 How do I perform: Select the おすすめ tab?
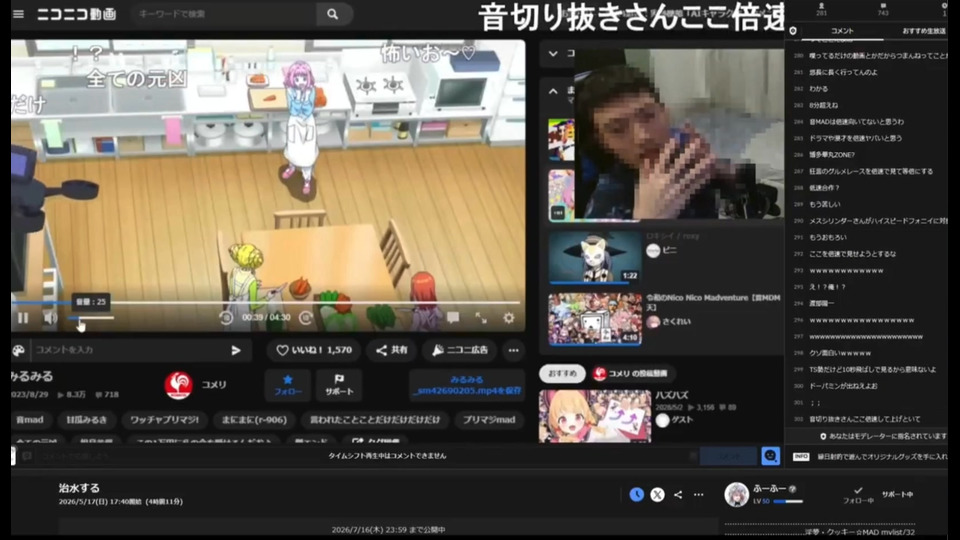click(562, 373)
